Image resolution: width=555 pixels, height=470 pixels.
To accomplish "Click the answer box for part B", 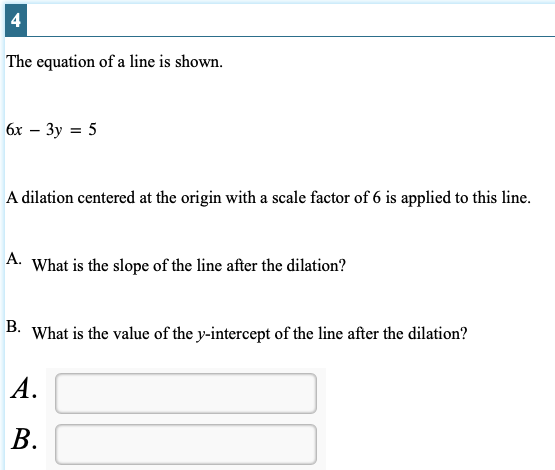I will tap(186, 445).
